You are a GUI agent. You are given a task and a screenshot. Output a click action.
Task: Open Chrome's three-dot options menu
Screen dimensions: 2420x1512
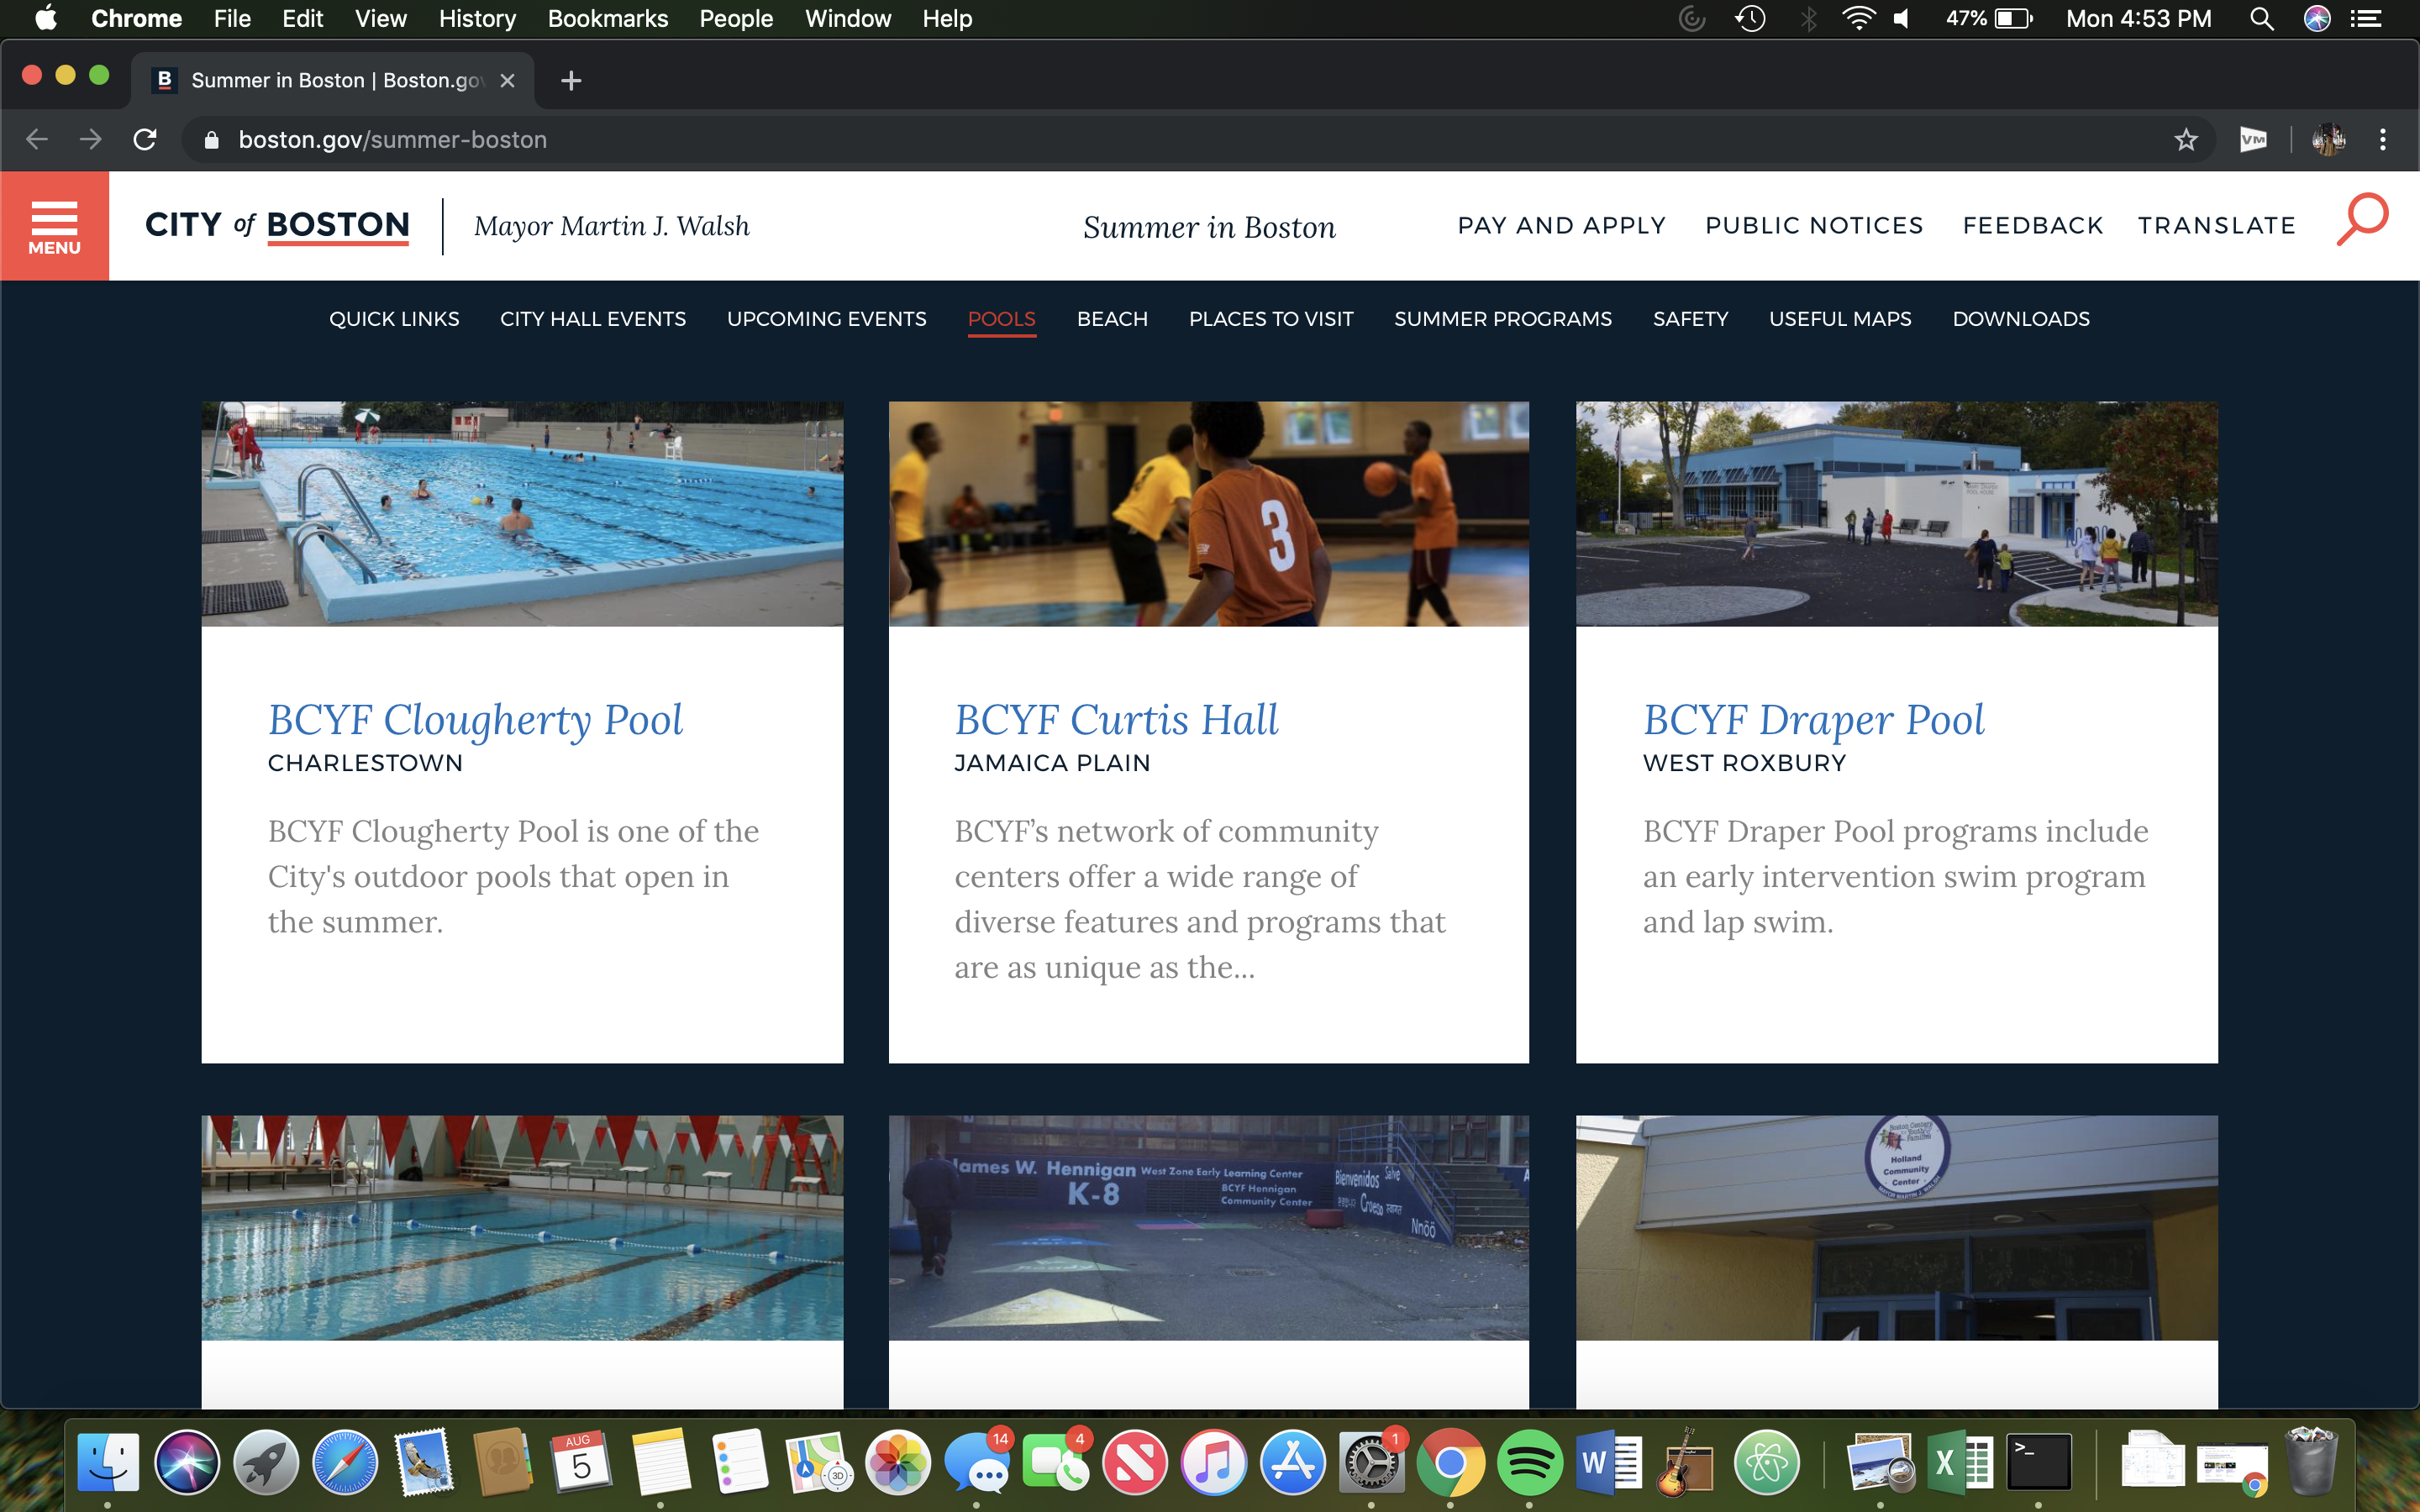(2383, 140)
